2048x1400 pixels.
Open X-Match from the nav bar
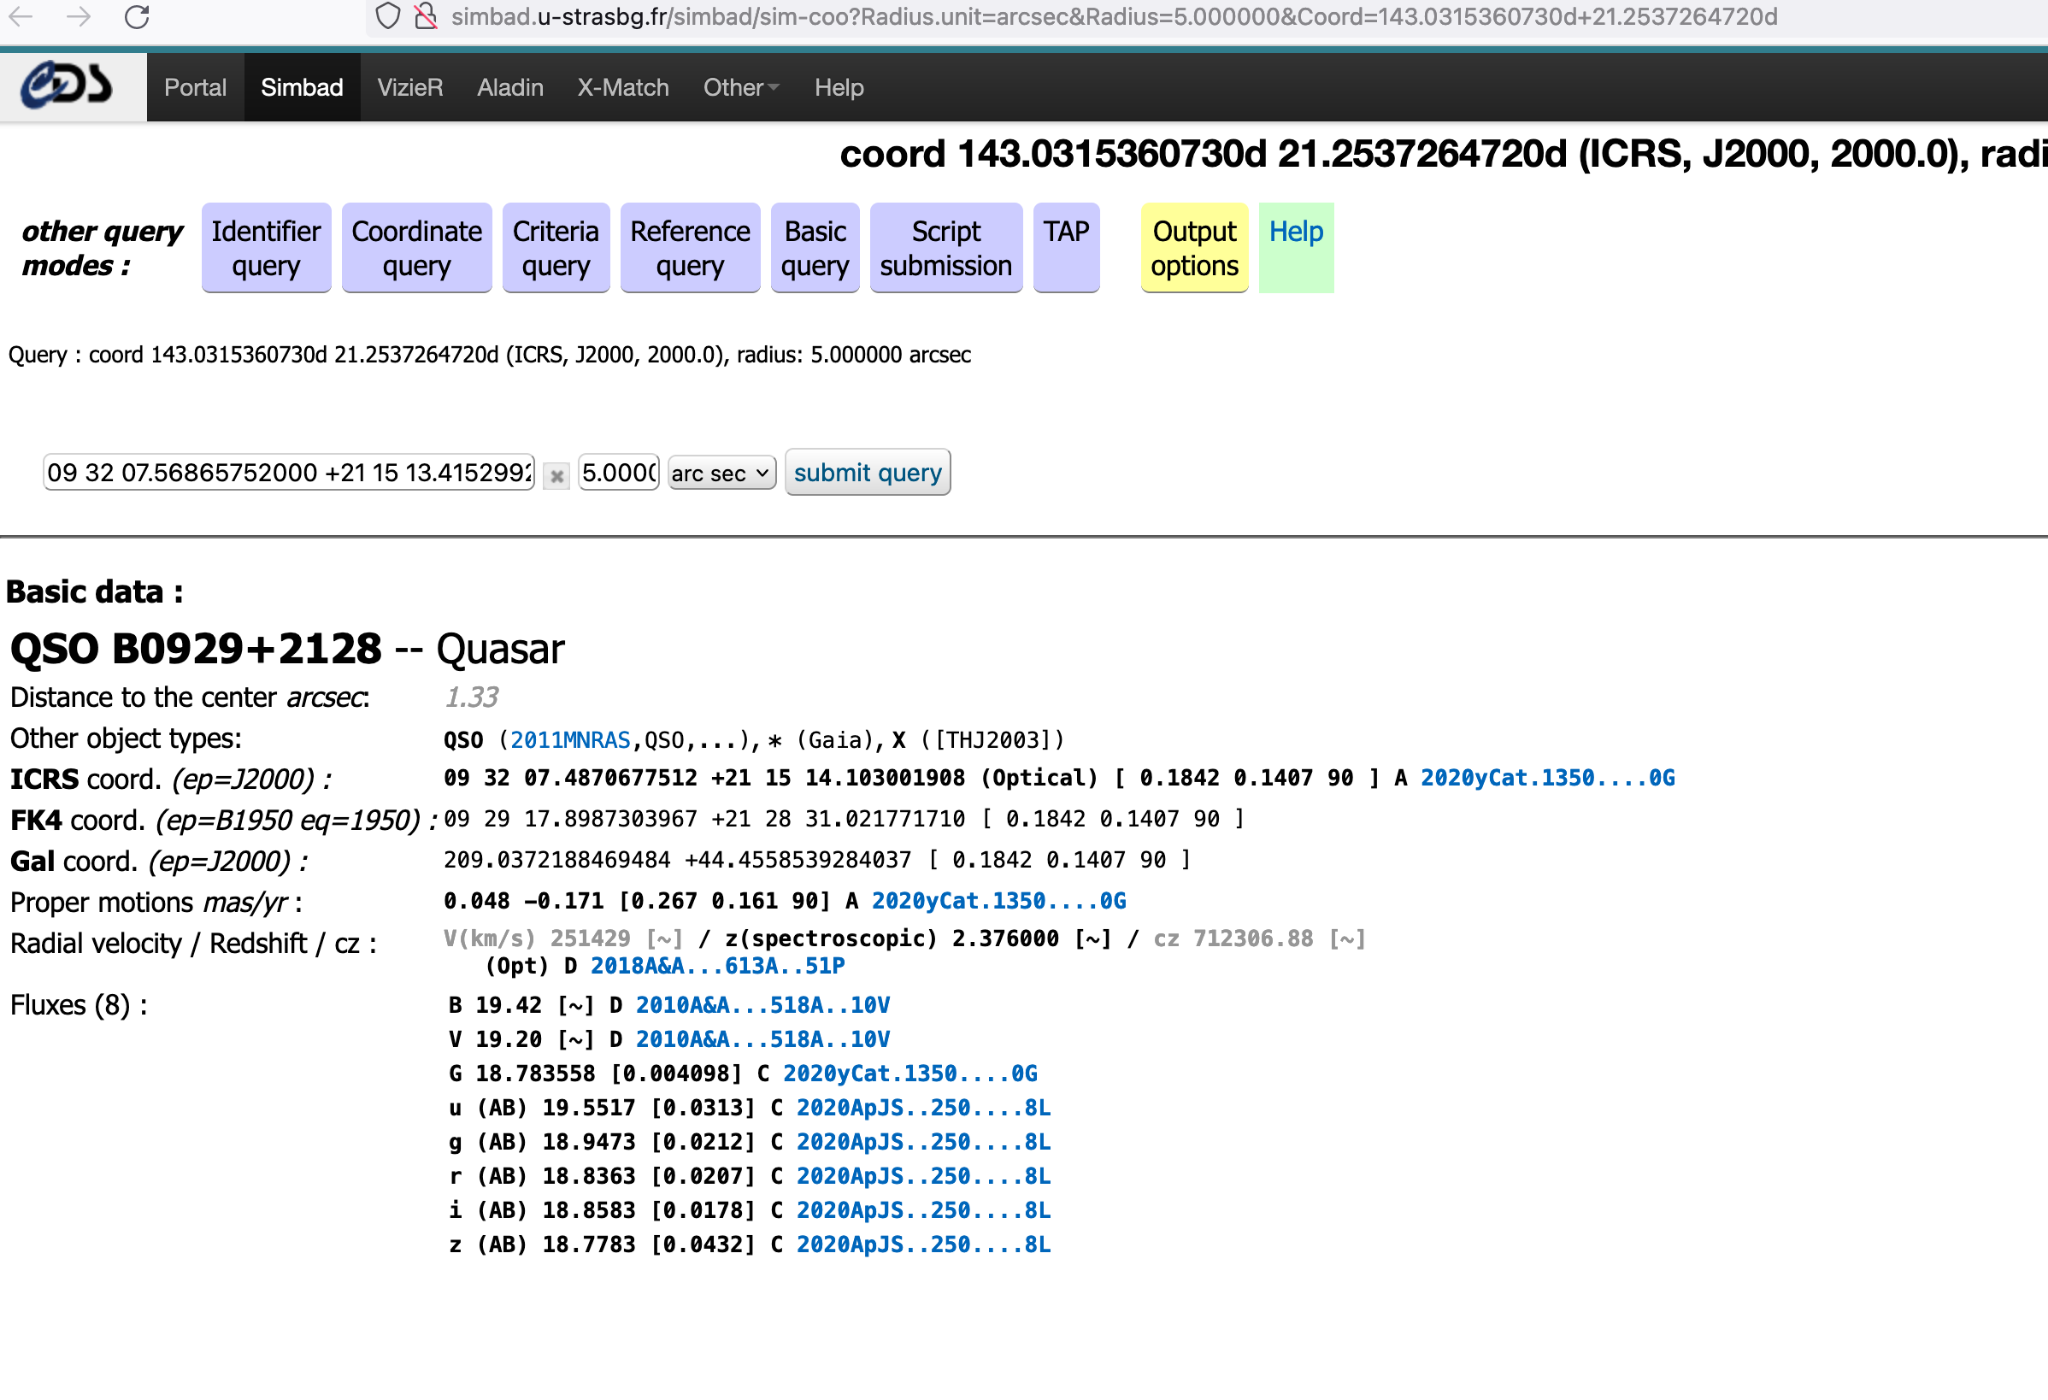[623, 88]
